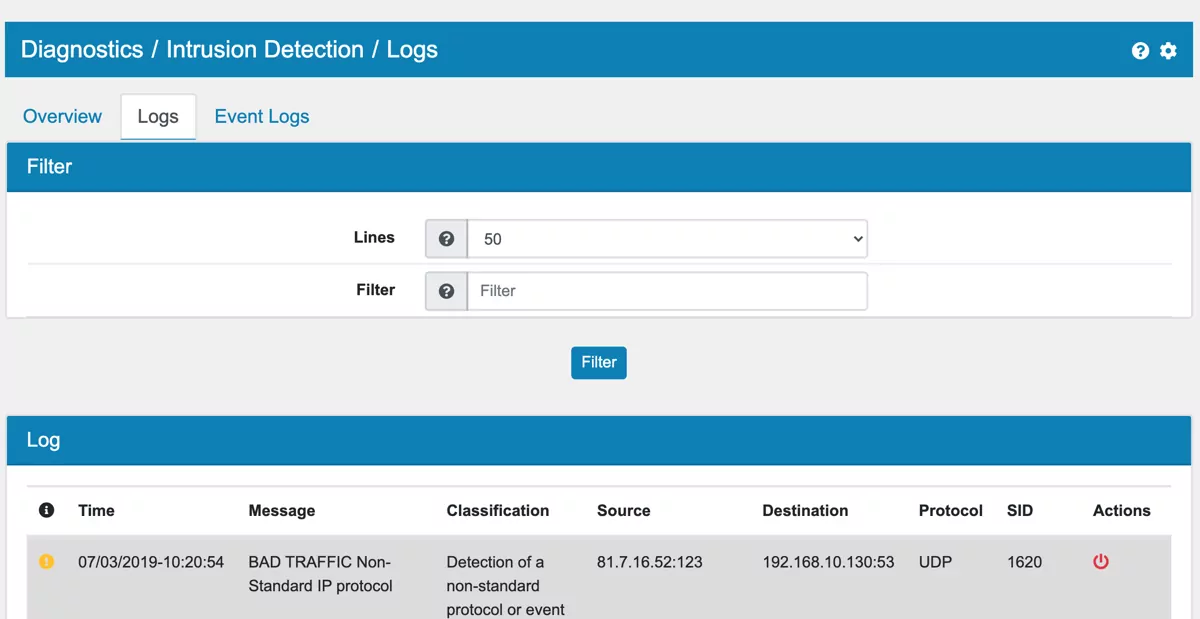Click the Time column header
Screen dimensions: 1200x619
[x=96, y=510]
